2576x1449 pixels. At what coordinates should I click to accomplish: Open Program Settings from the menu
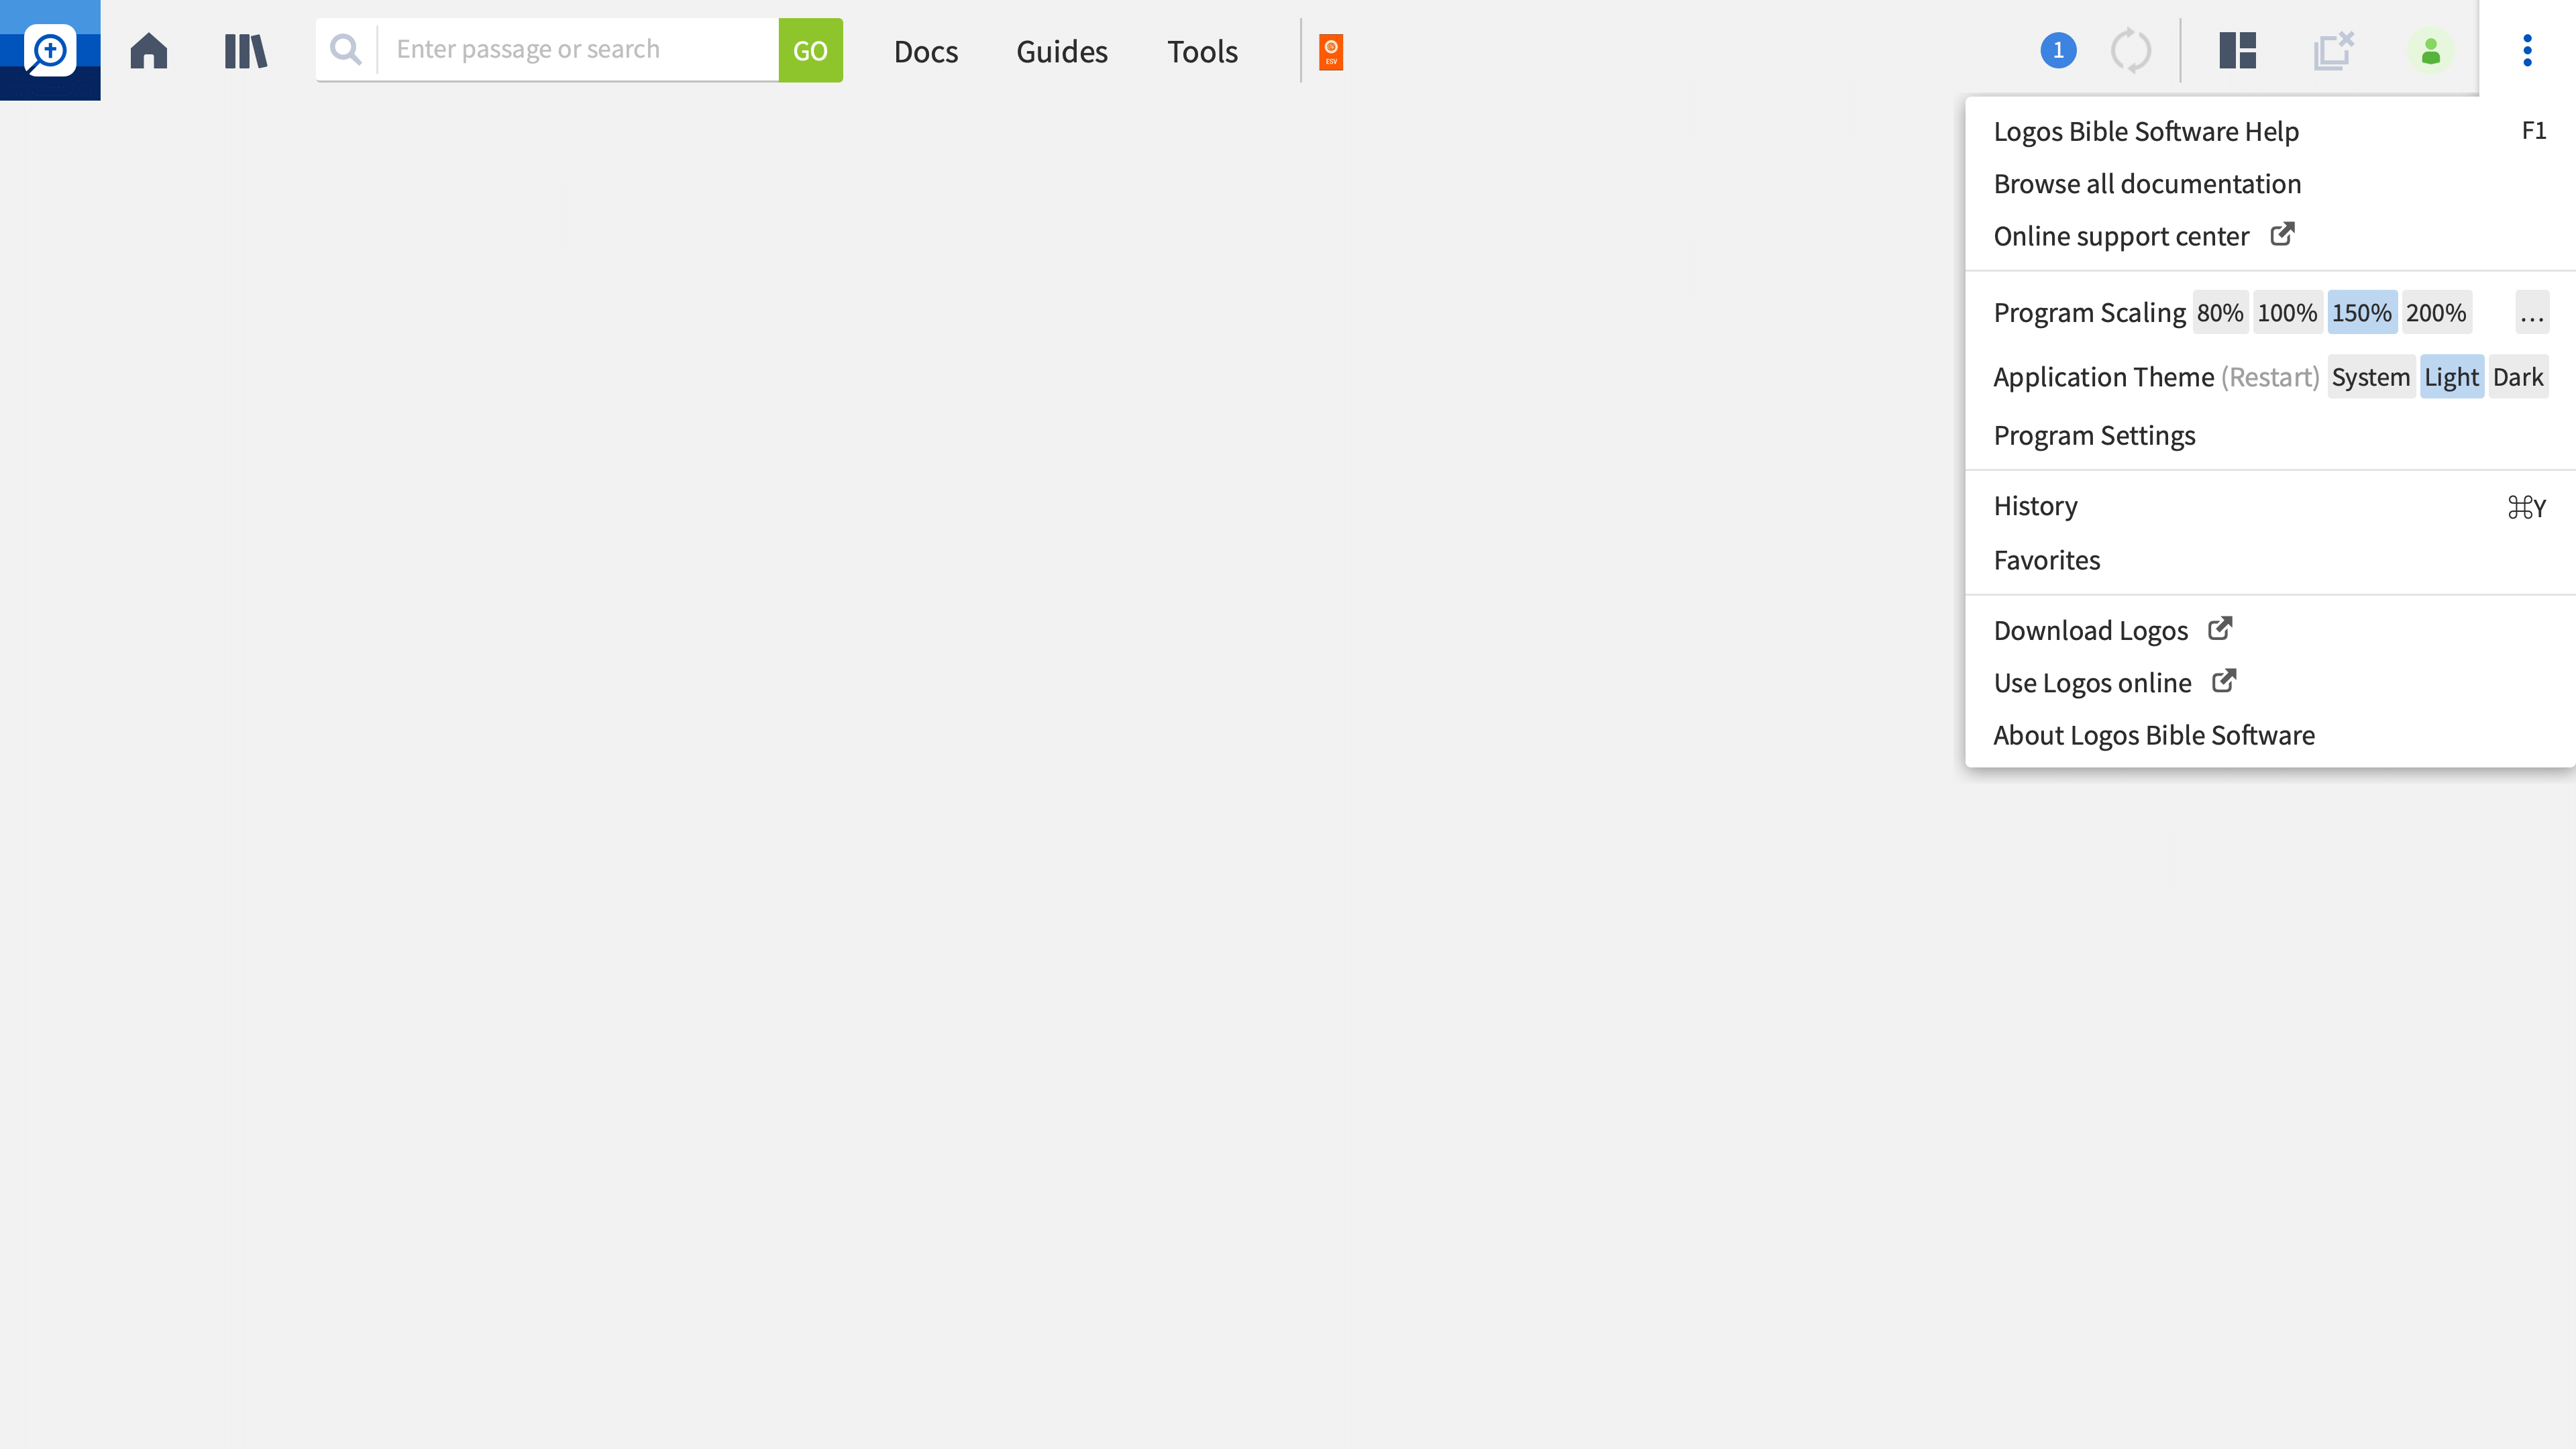[2094, 436]
